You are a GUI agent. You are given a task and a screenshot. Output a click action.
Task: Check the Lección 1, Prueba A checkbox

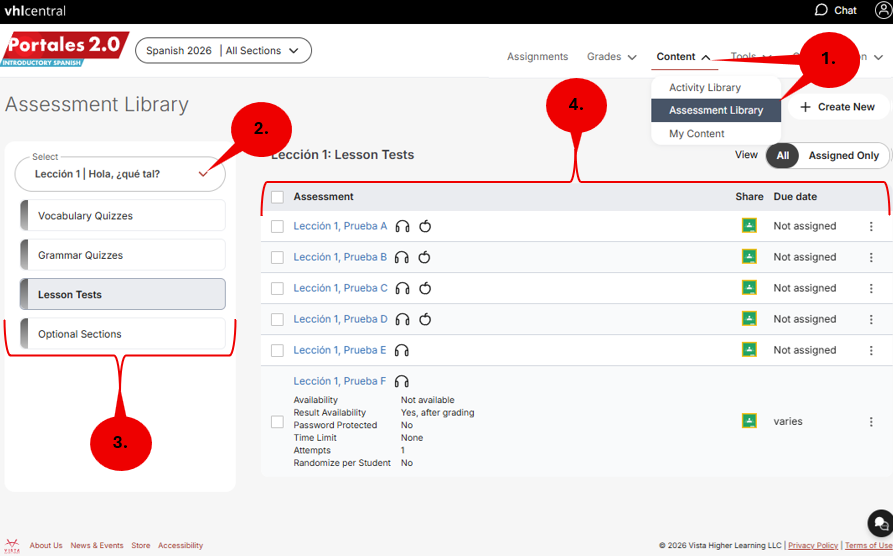tap(277, 227)
